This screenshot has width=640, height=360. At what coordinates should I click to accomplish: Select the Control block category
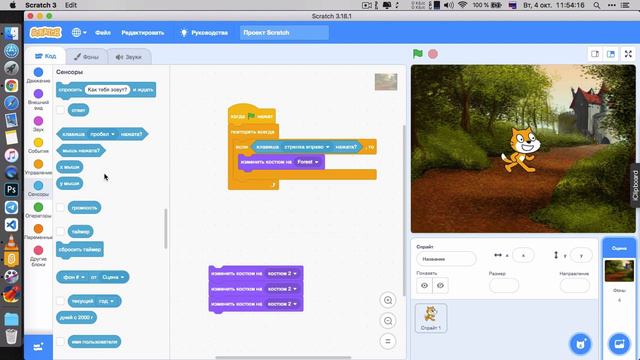coord(38,167)
